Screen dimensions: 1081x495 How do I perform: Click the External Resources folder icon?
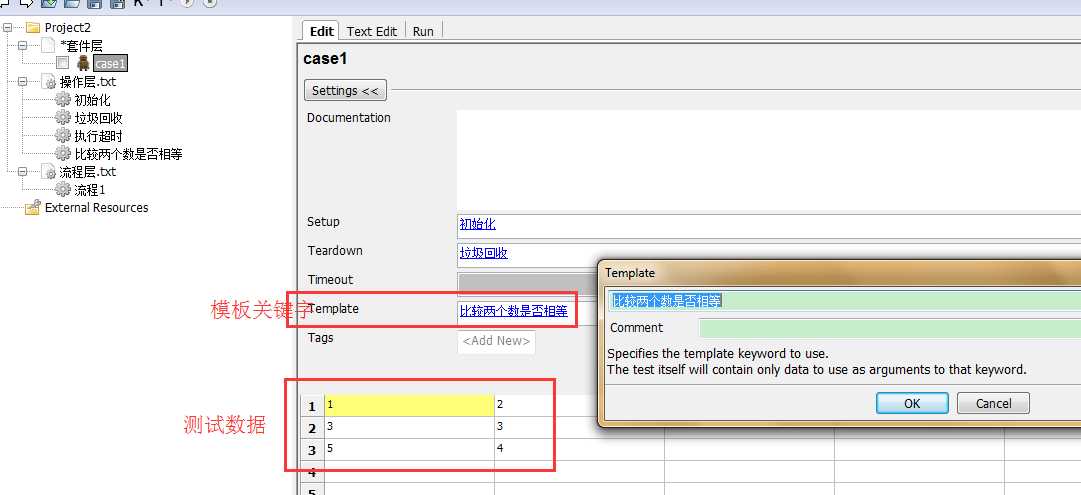[32, 208]
